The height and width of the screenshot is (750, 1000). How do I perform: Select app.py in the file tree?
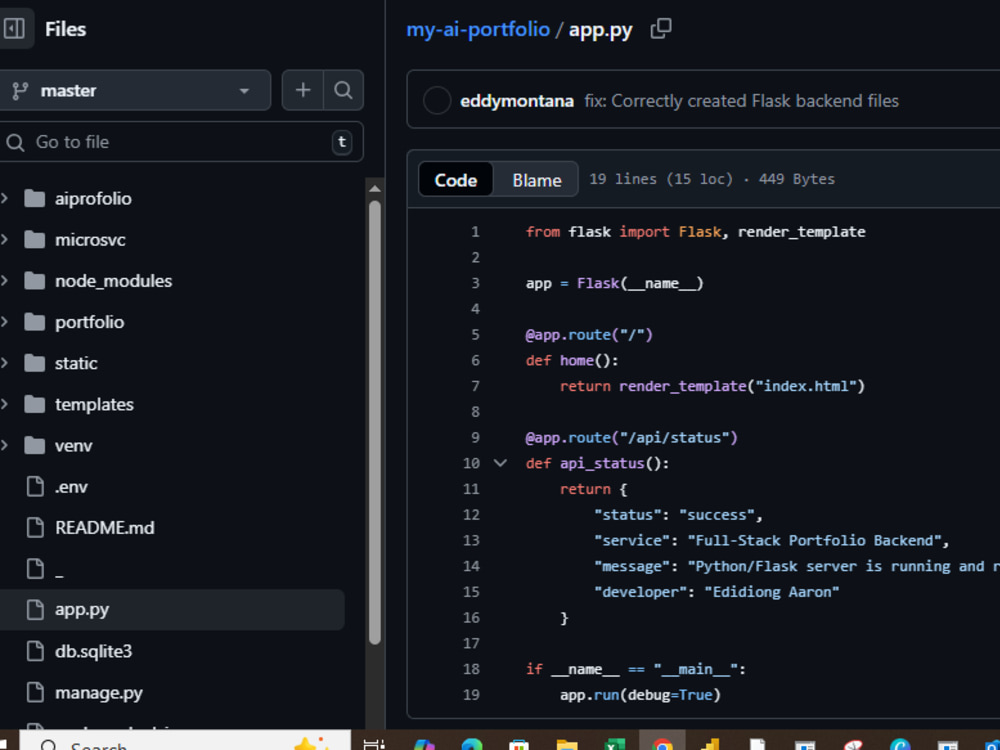pyautogui.click(x=171, y=610)
